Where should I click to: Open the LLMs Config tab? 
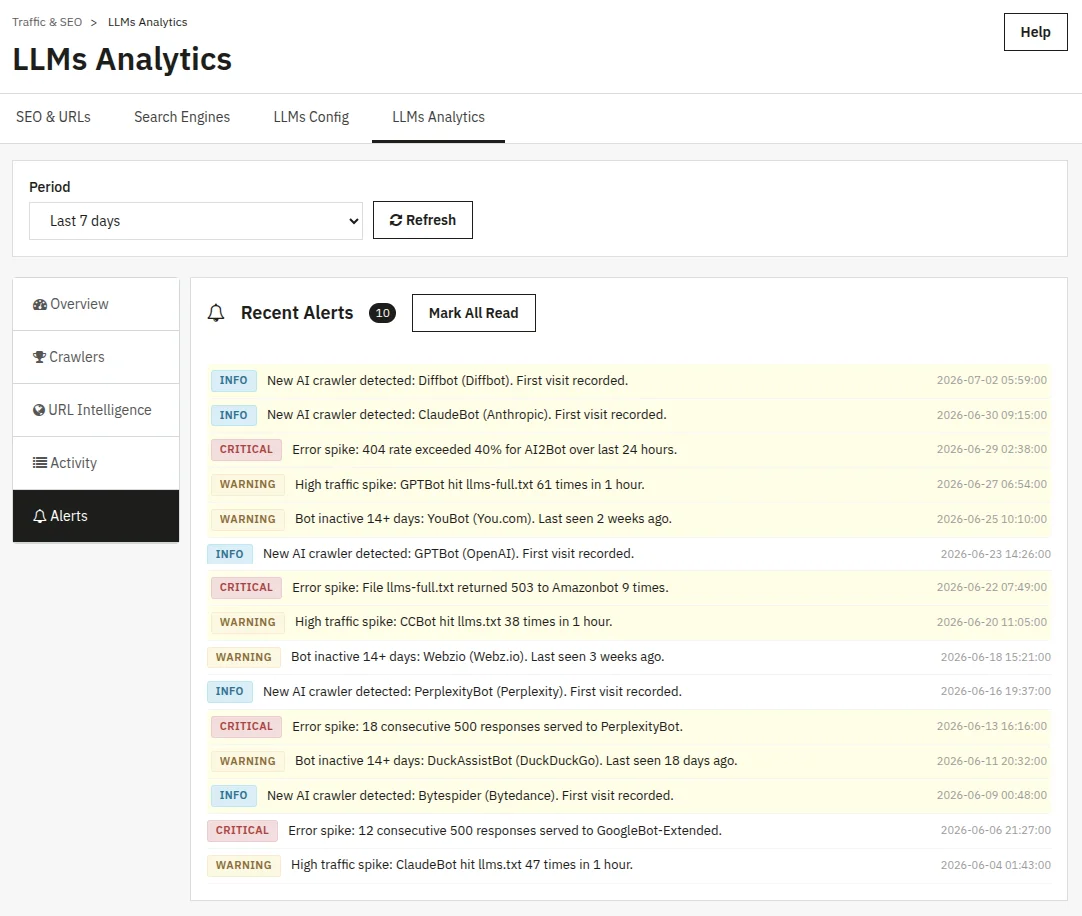[x=311, y=117]
